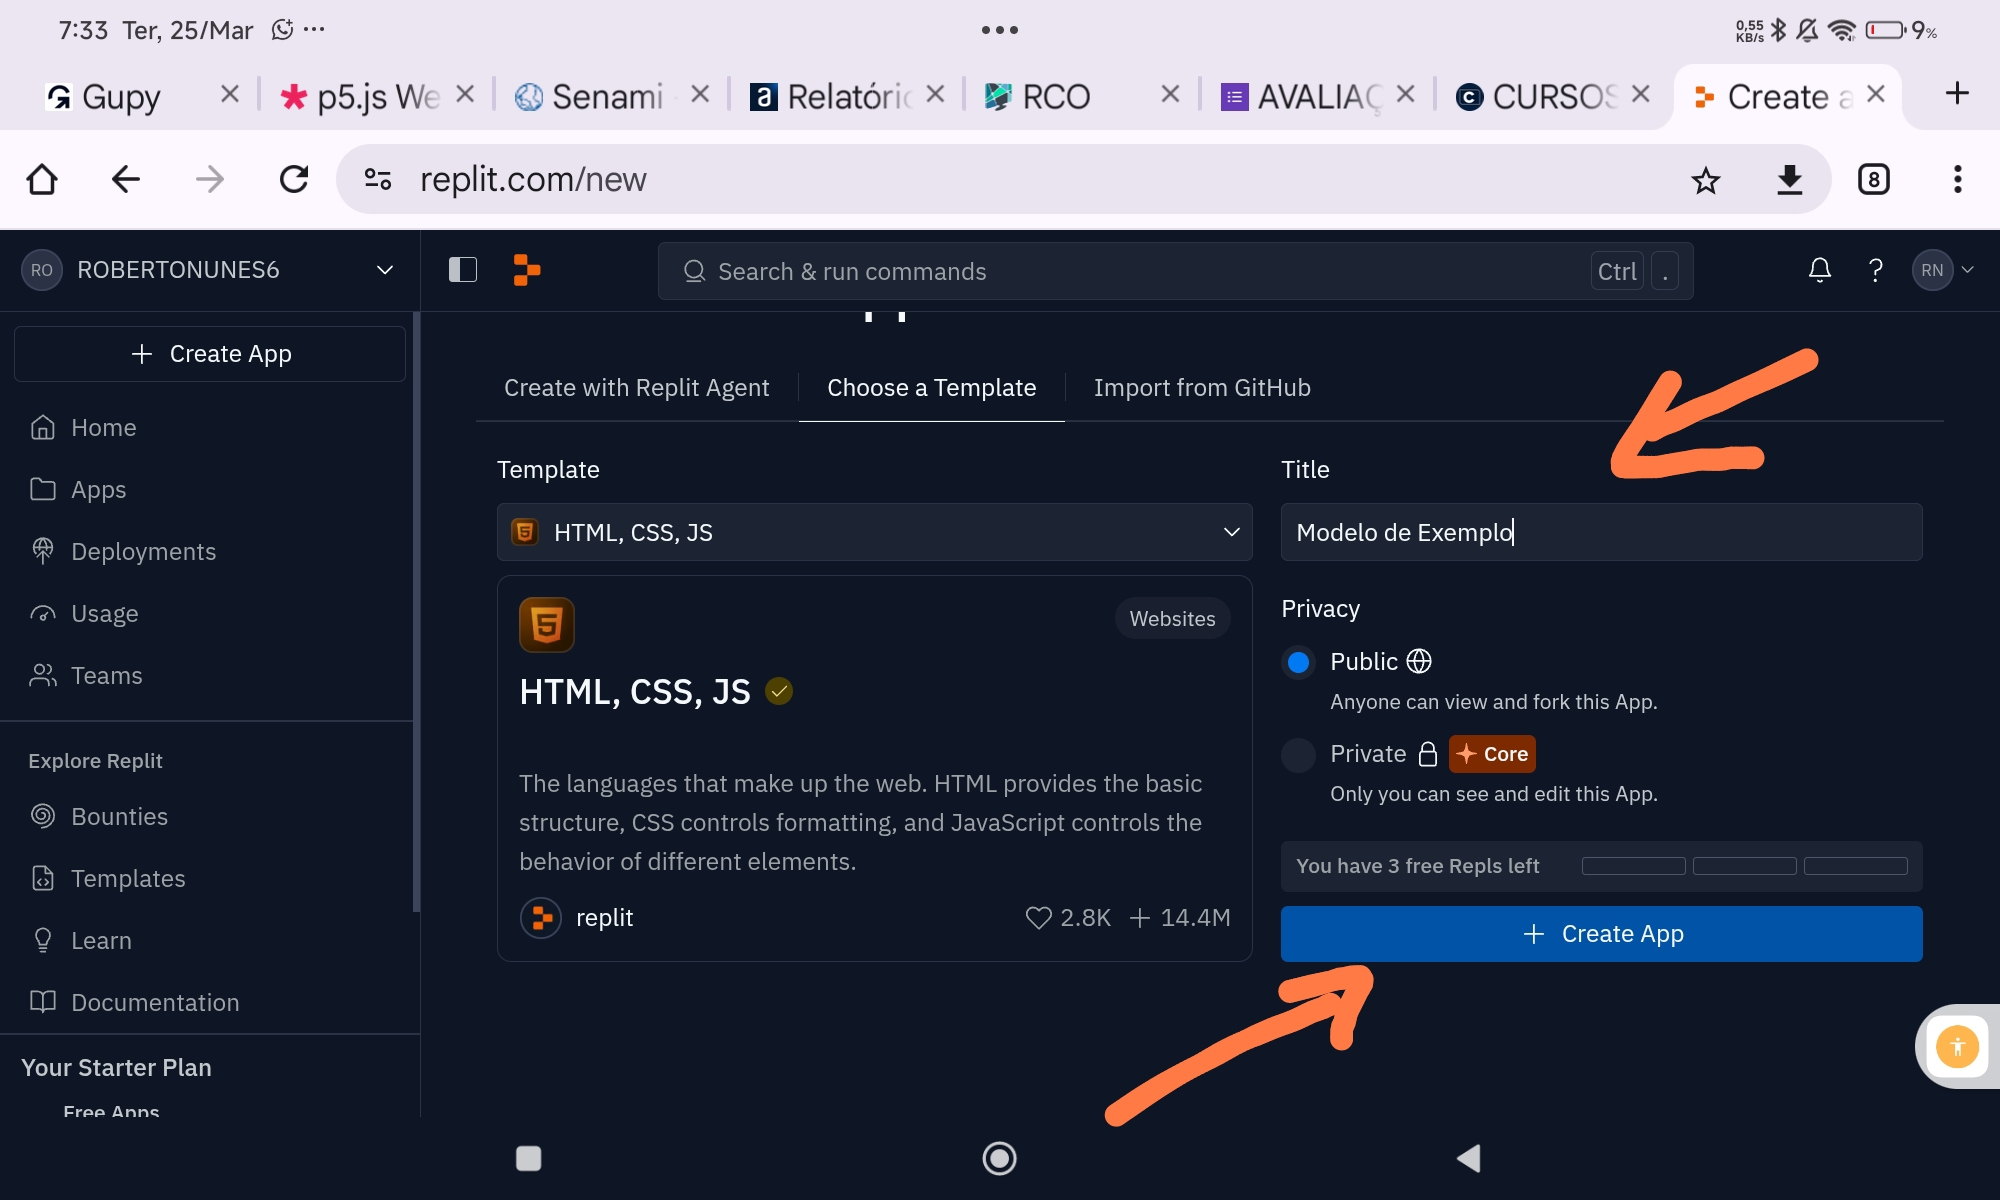Select the Public privacy option

1299,662
